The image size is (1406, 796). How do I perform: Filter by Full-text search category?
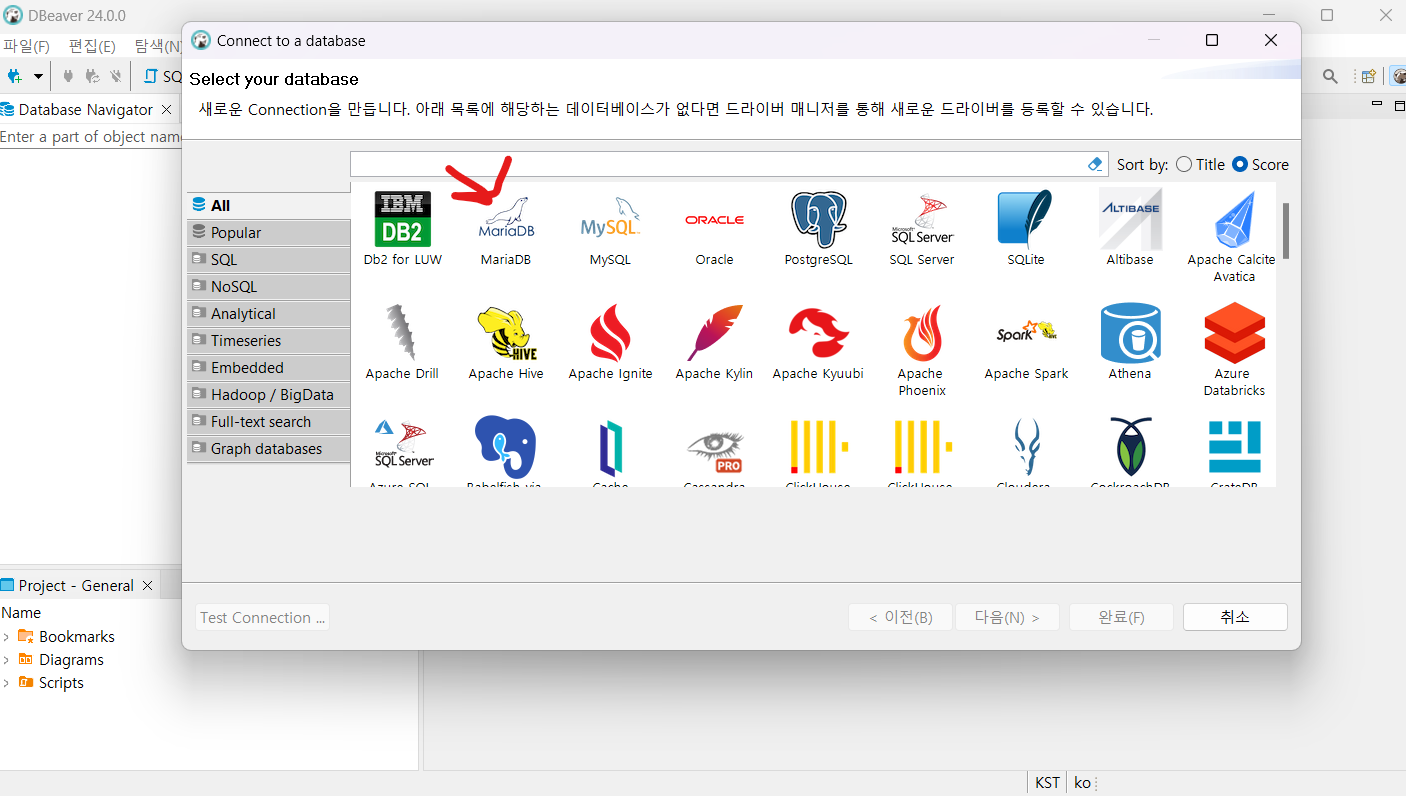tap(268, 421)
